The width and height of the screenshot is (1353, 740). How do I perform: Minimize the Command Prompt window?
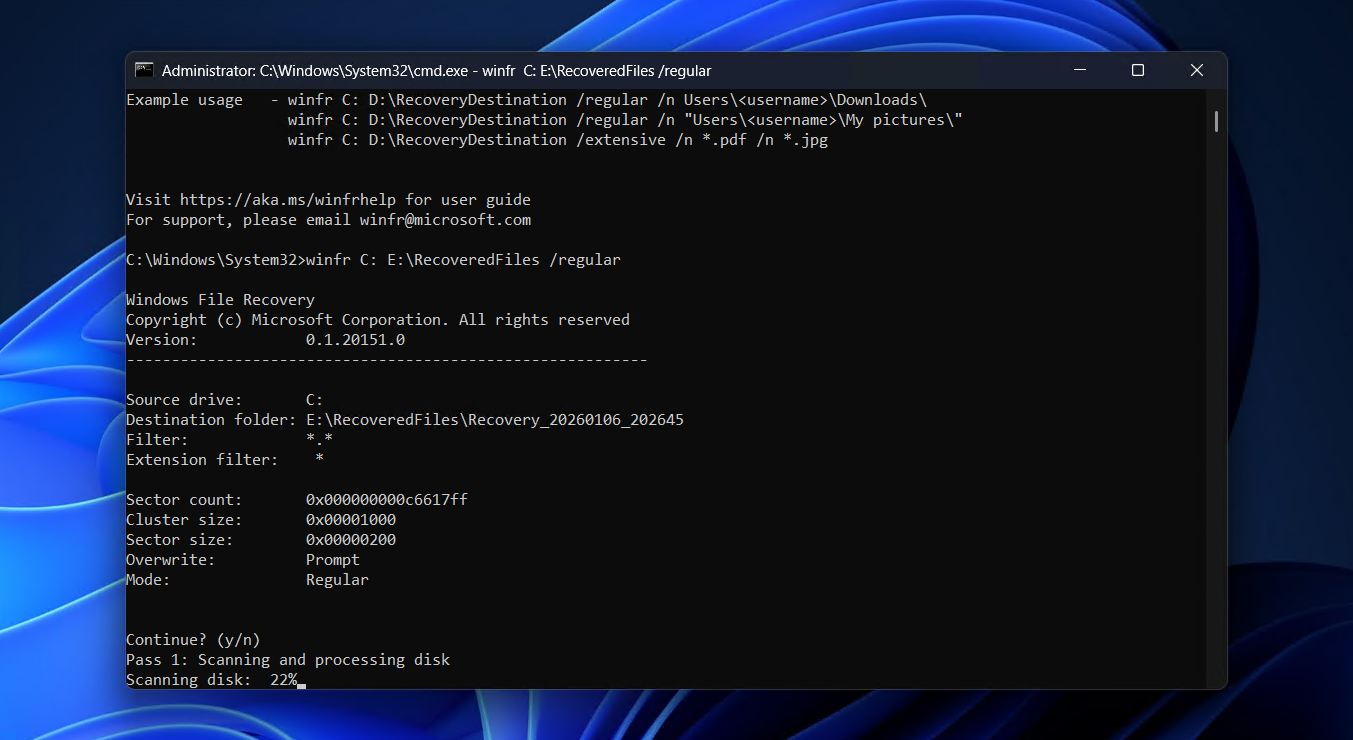pyautogui.click(x=1078, y=70)
